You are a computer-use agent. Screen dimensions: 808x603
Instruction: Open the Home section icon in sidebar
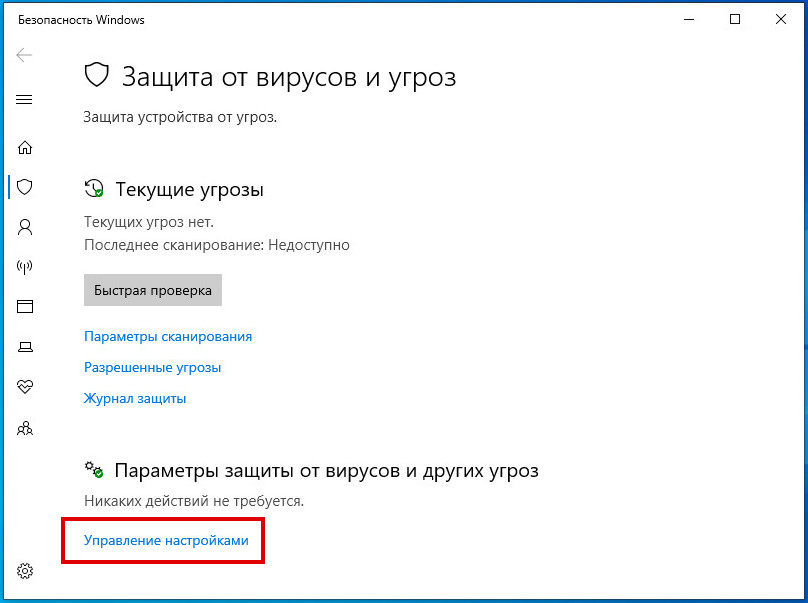pyautogui.click(x=25, y=148)
